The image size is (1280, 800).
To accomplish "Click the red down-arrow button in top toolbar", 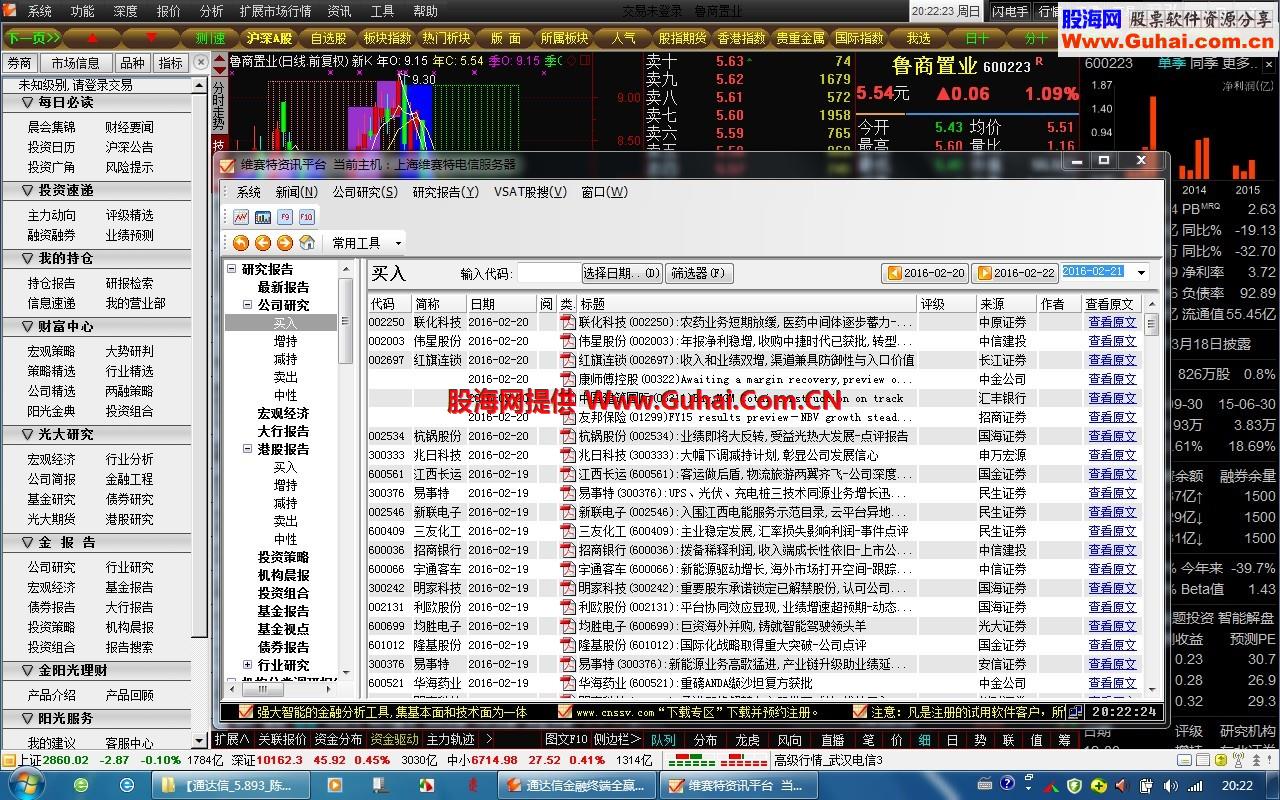I will 151,38.
